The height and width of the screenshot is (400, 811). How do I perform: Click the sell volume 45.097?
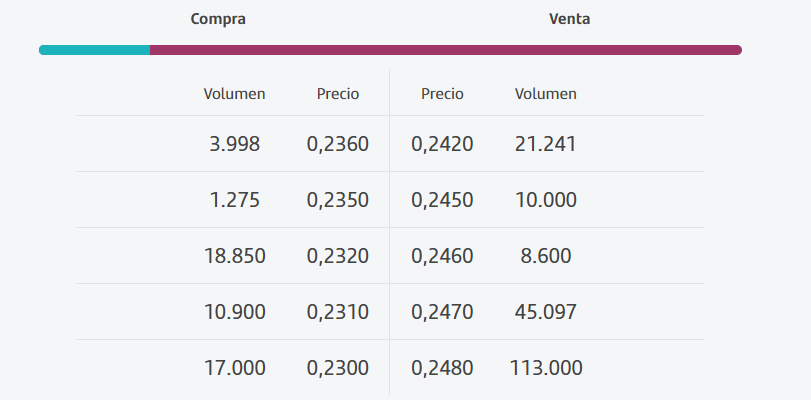(x=546, y=312)
